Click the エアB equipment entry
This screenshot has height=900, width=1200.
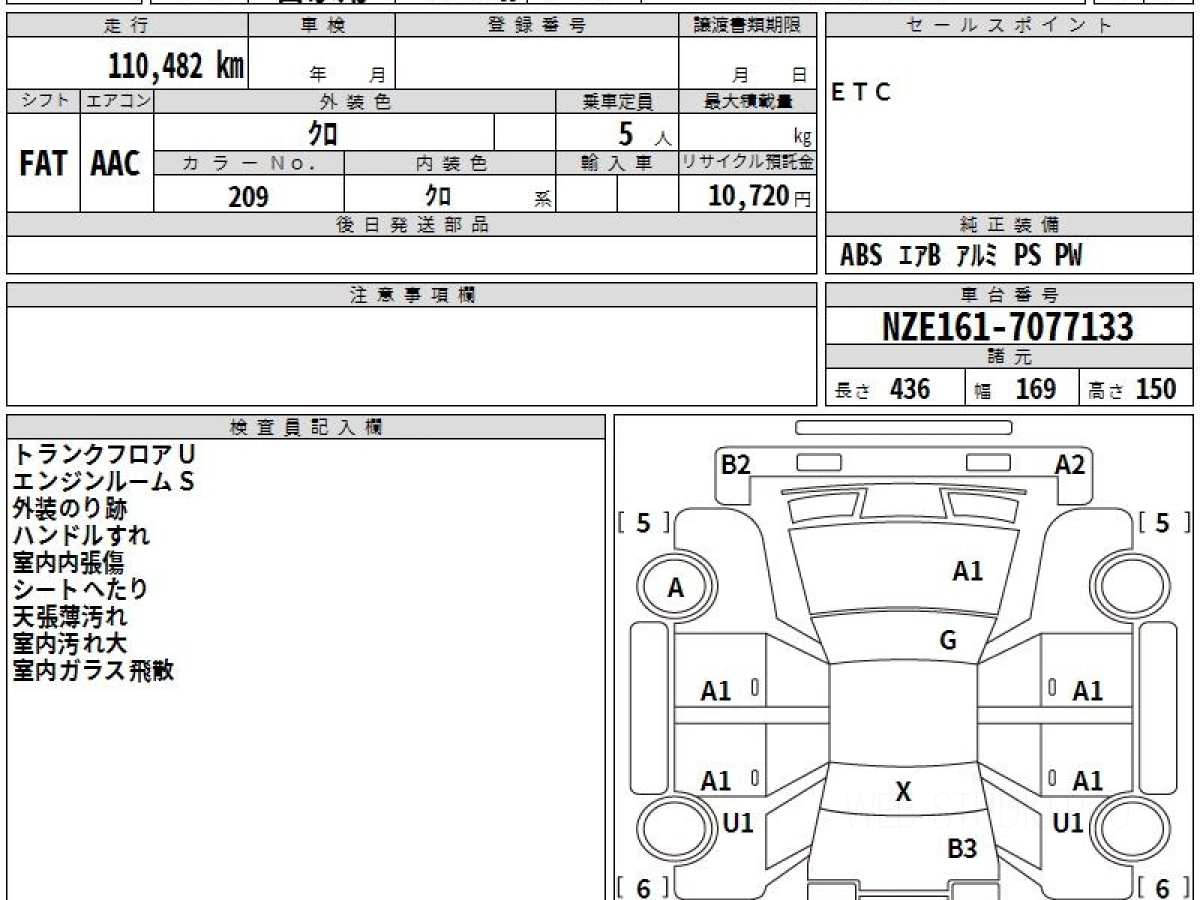[x=919, y=256]
